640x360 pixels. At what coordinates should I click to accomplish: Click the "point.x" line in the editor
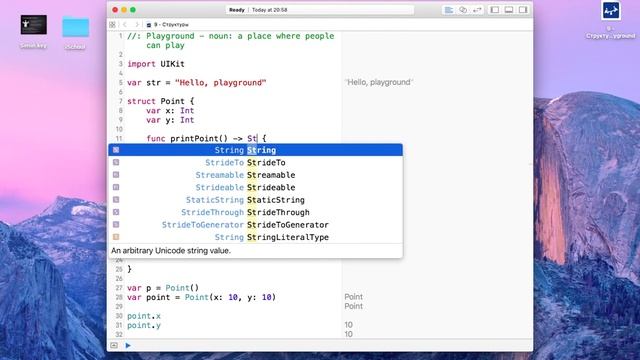[144, 316]
